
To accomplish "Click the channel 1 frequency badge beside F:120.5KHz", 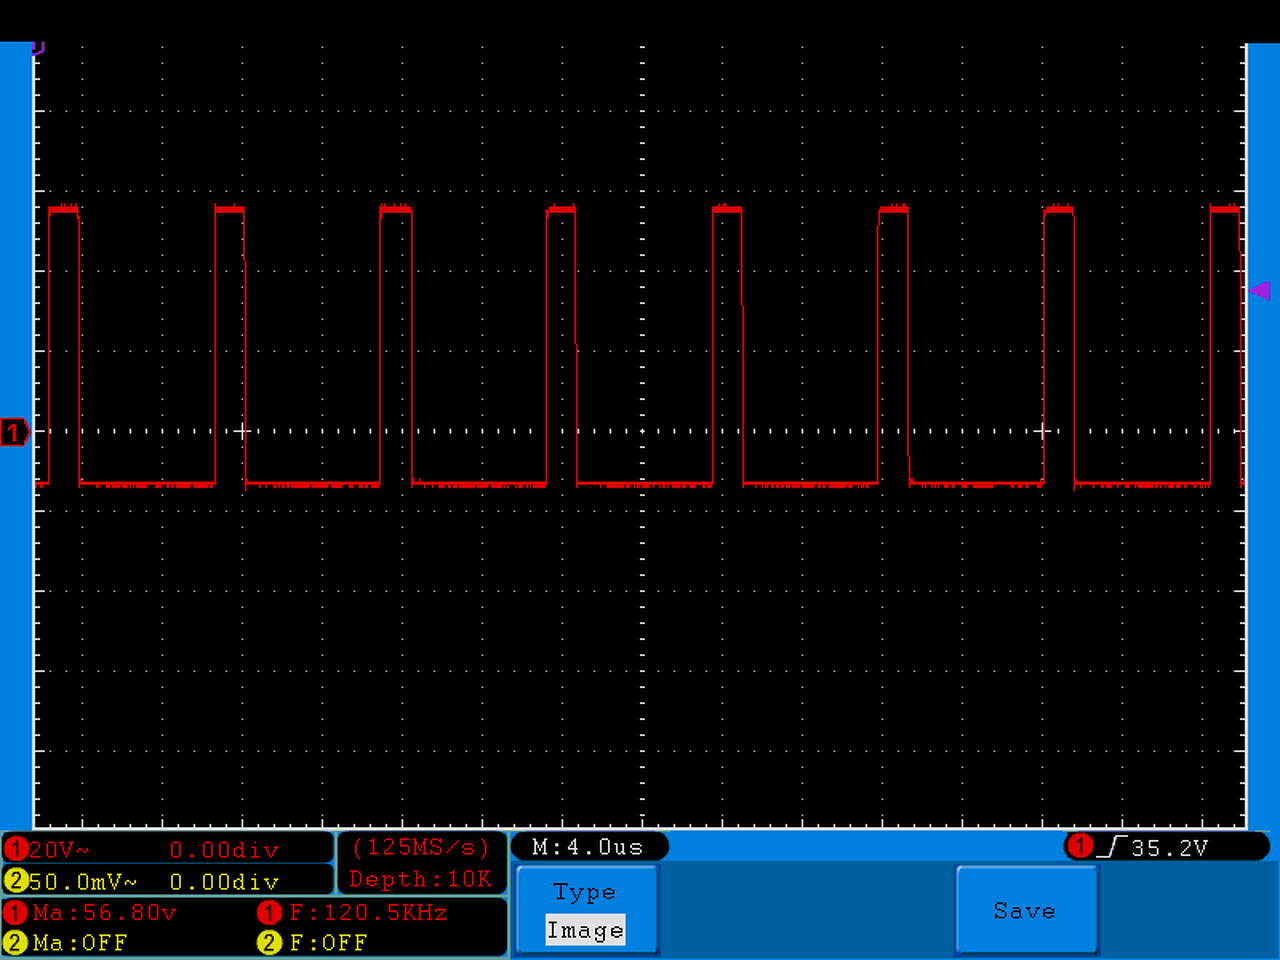I will click(x=269, y=912).
